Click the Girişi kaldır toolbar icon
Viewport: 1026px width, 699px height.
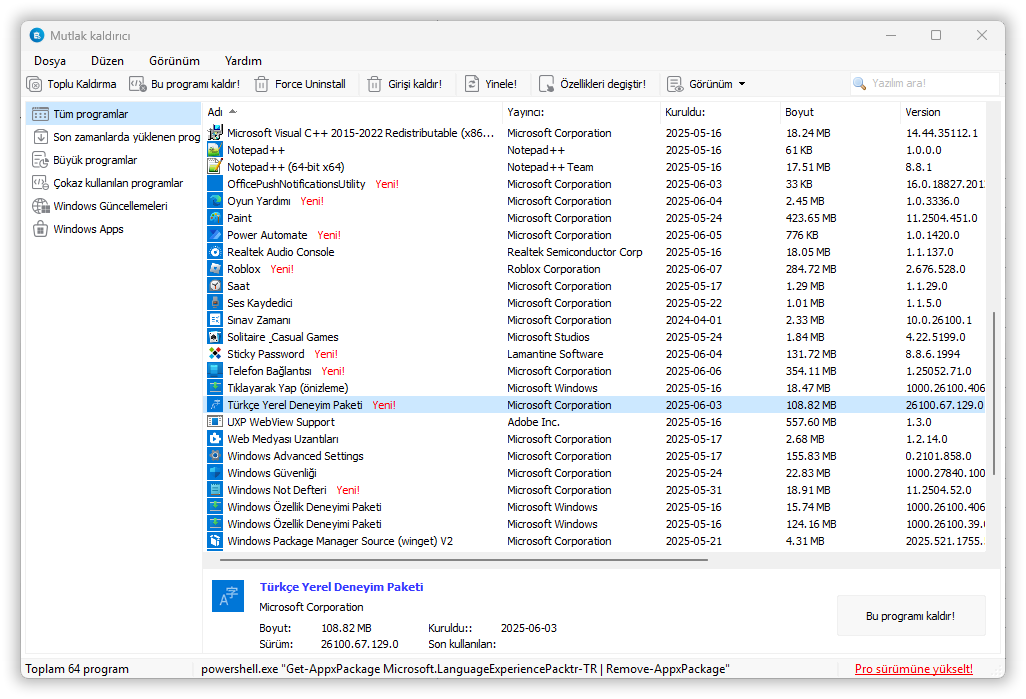(x=374, y=84)
